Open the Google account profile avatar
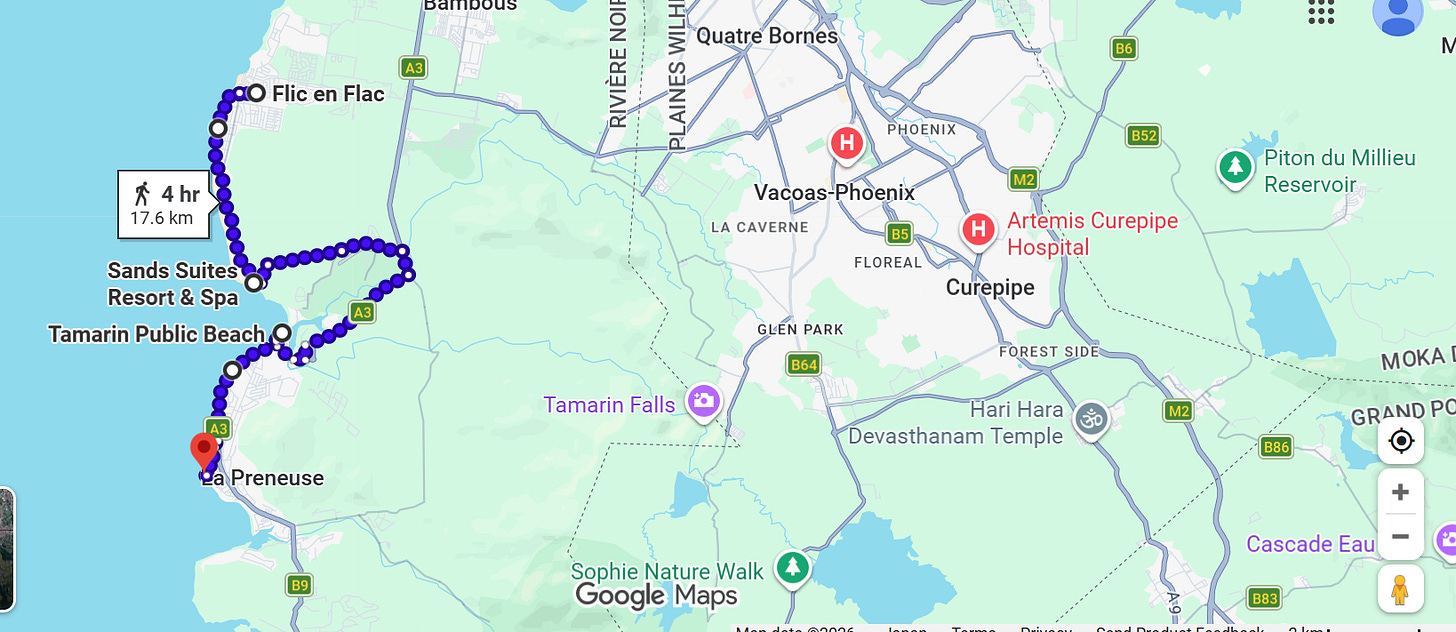Screen dimensions: 1456x632 click(x=1398, y=13)
